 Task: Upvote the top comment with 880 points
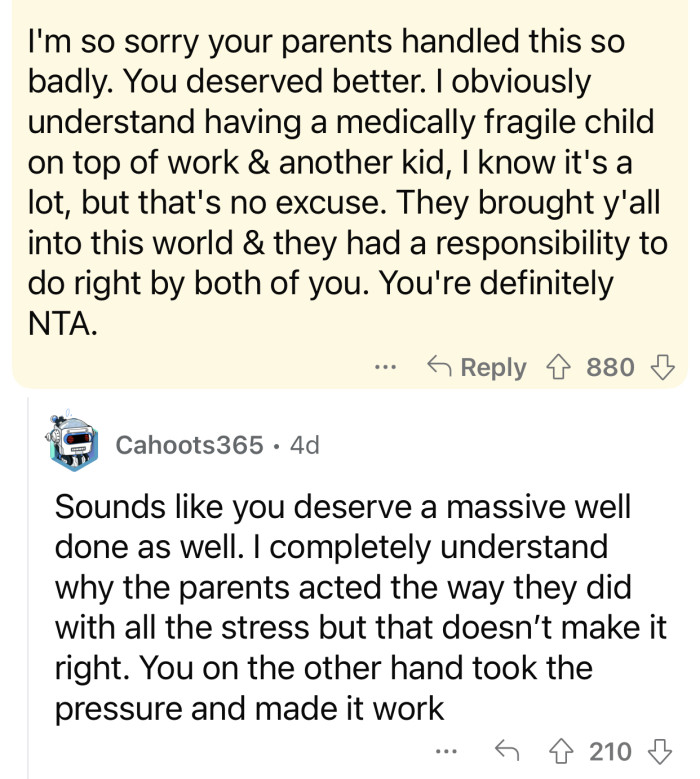point(558,368)
